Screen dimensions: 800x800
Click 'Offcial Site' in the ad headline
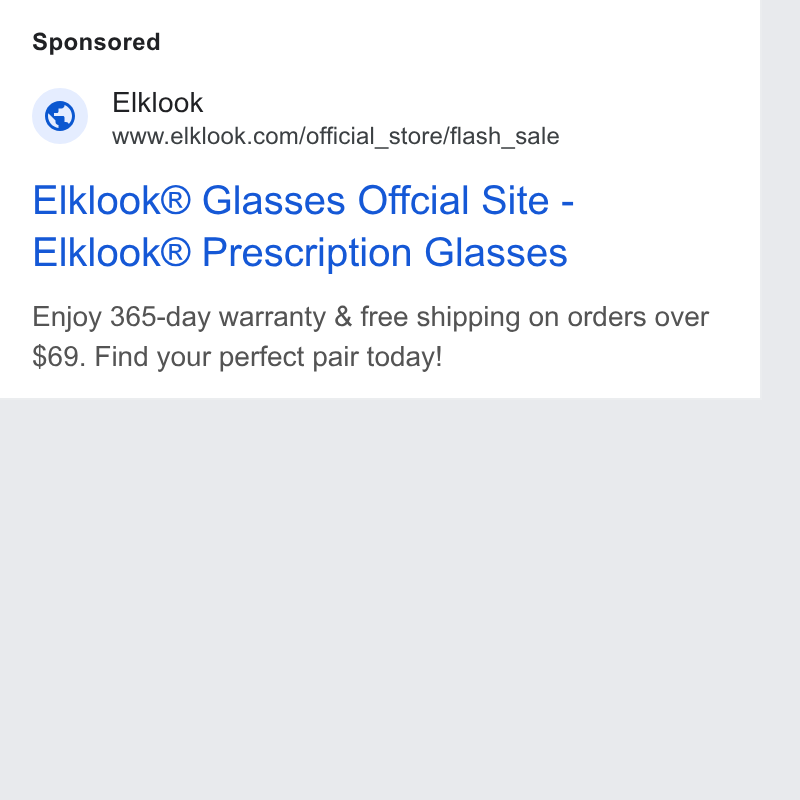pyautogui.click(x=454, y=200)
